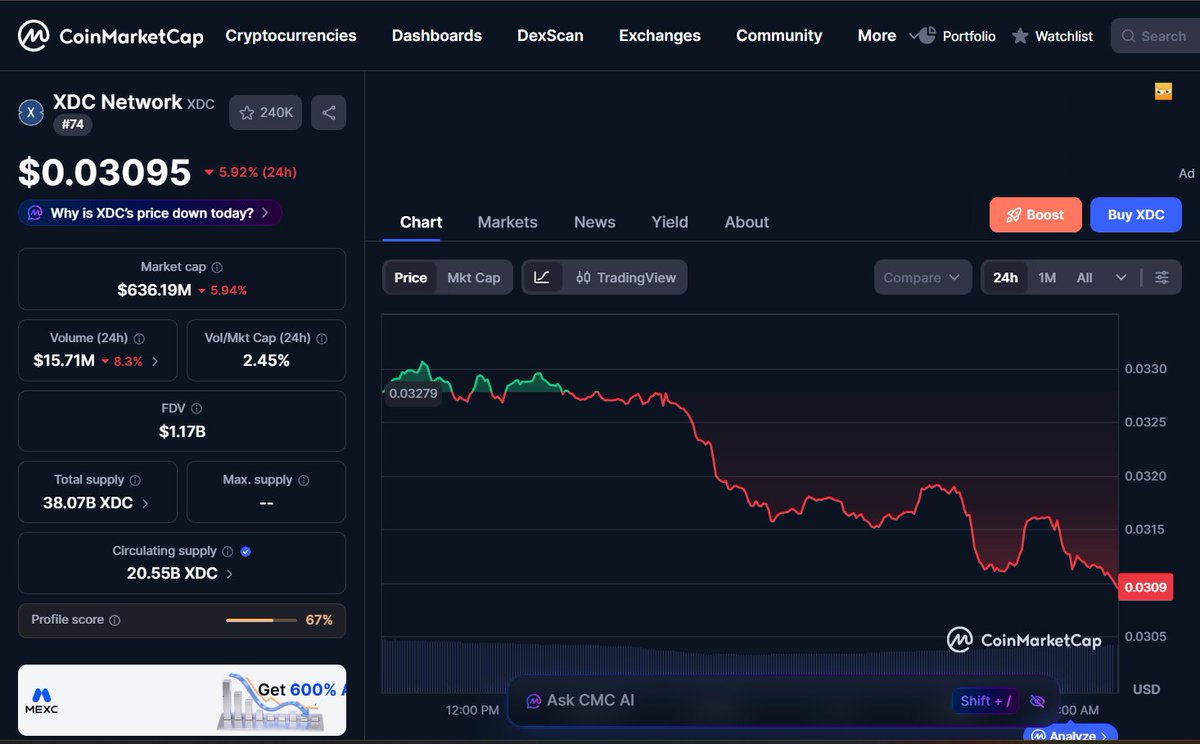Click the candlestick TradingView icon

(x=583, y=277)
